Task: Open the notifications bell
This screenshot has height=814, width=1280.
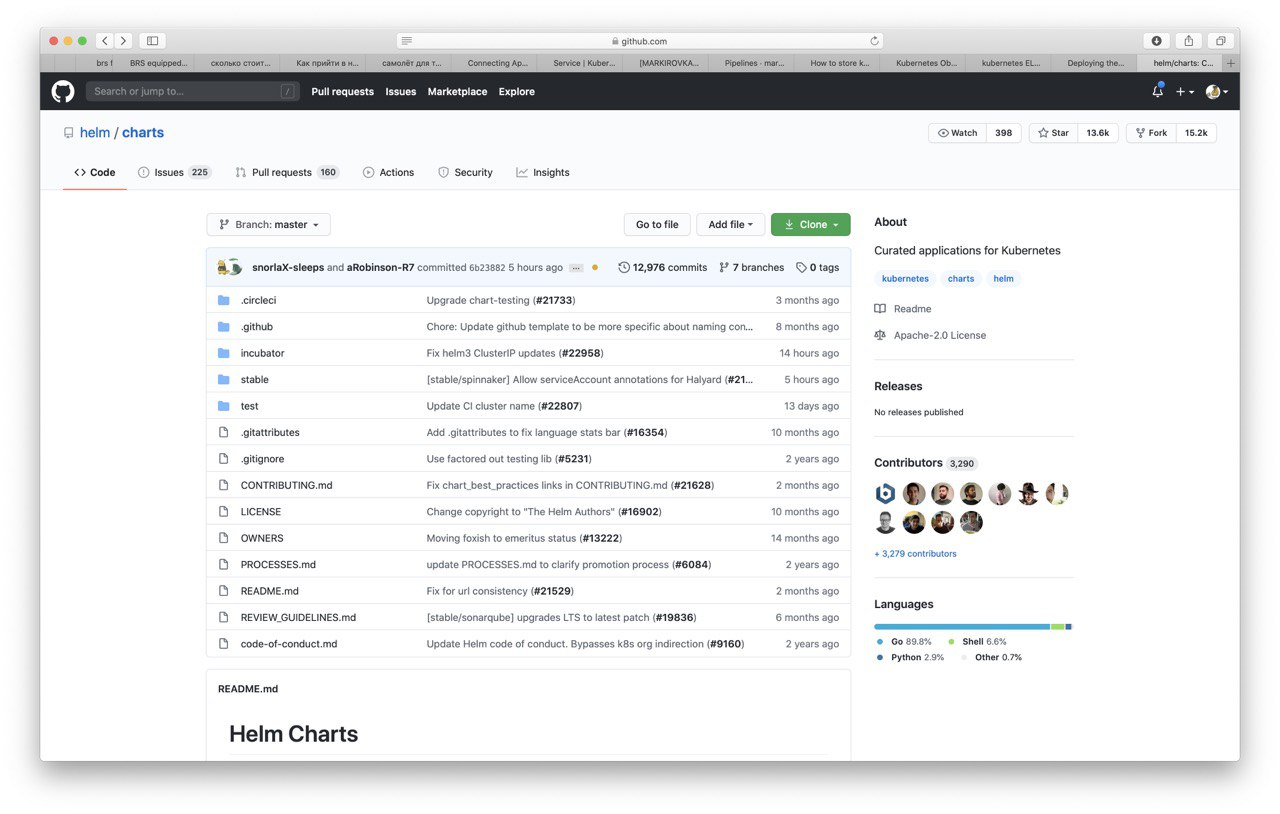Action: (x=1157, y=91)
